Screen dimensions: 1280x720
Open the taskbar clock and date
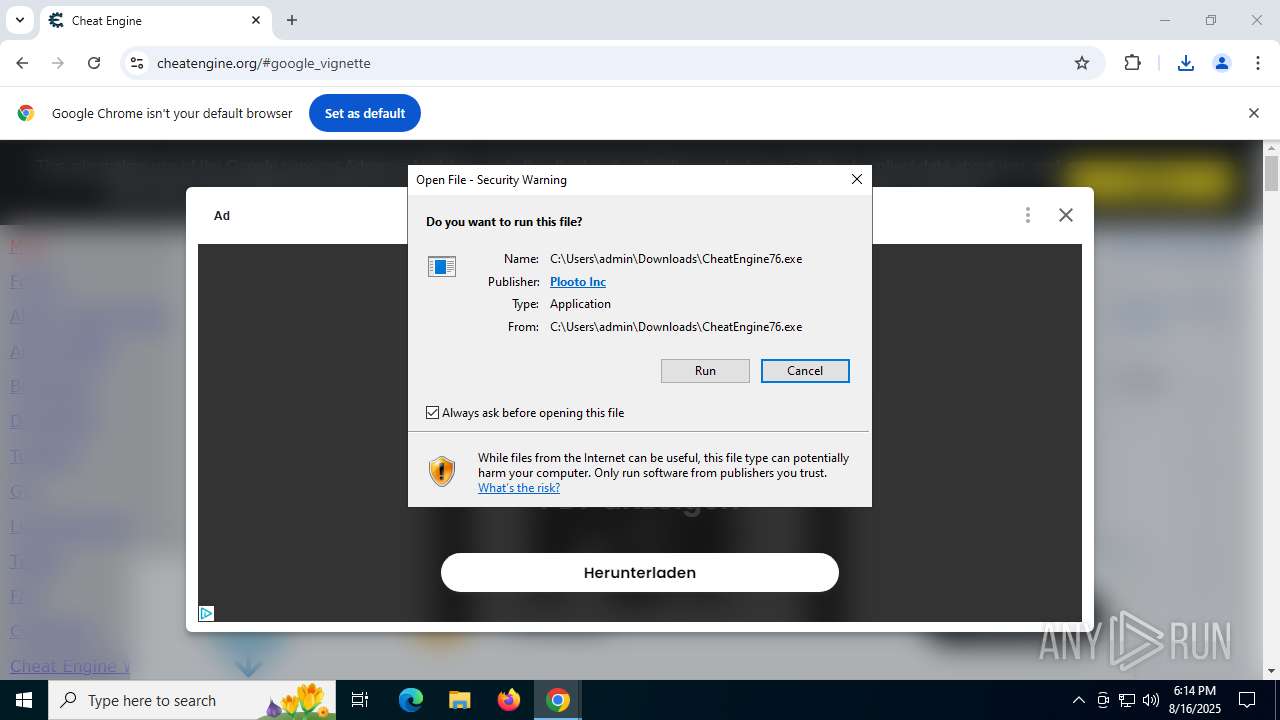coord(1195,700)
